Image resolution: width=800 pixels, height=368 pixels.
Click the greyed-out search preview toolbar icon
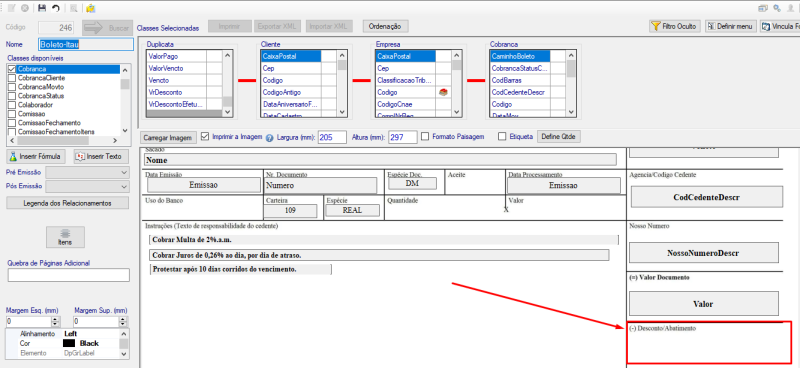point(74,8)
